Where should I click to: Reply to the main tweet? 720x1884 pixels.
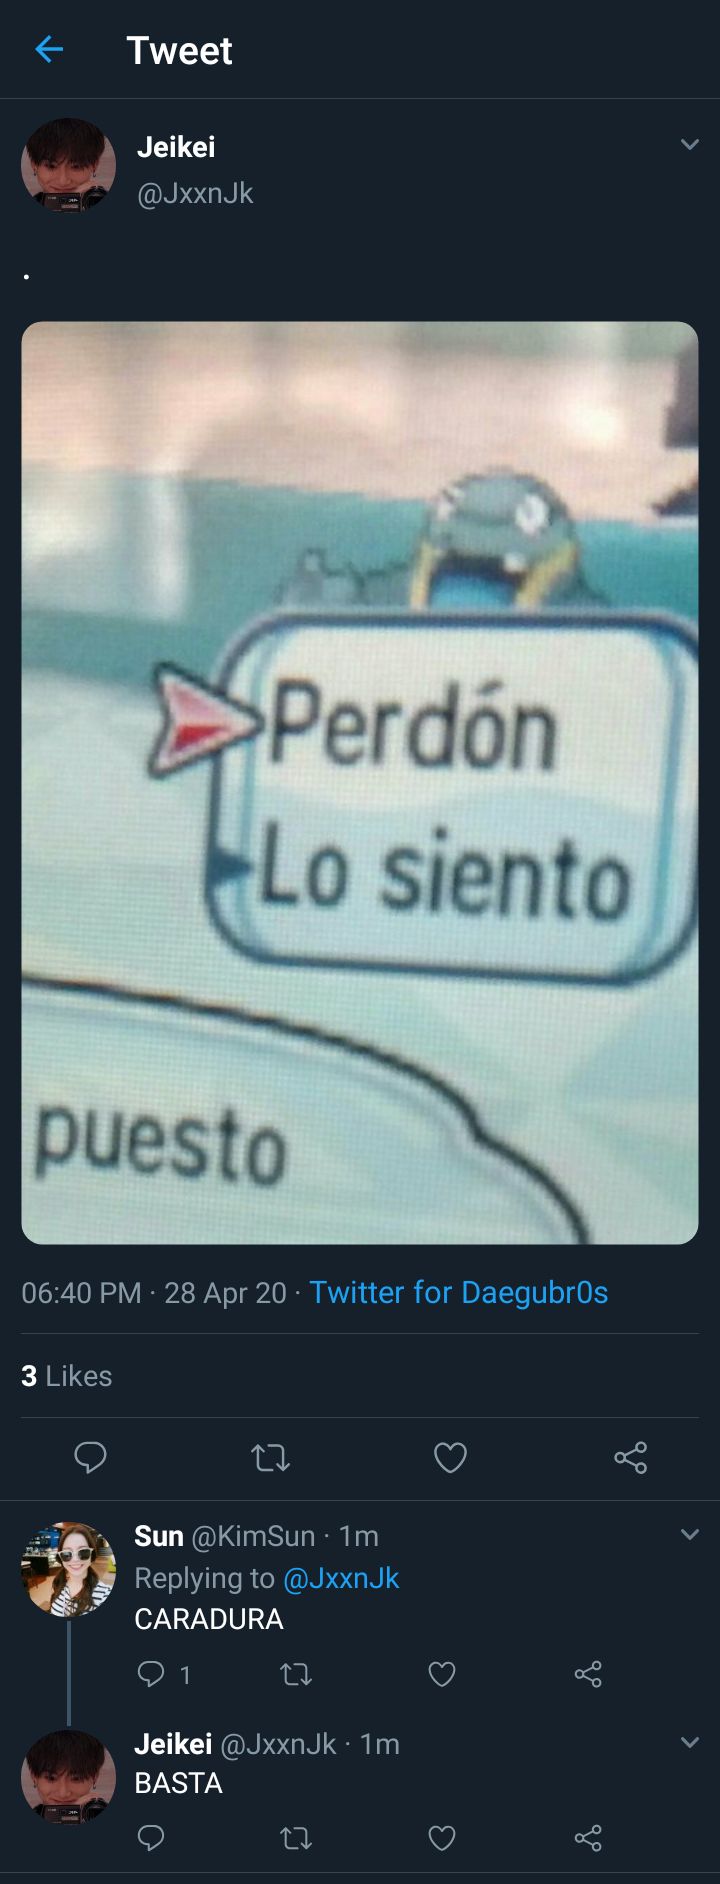click(90, 1458)
